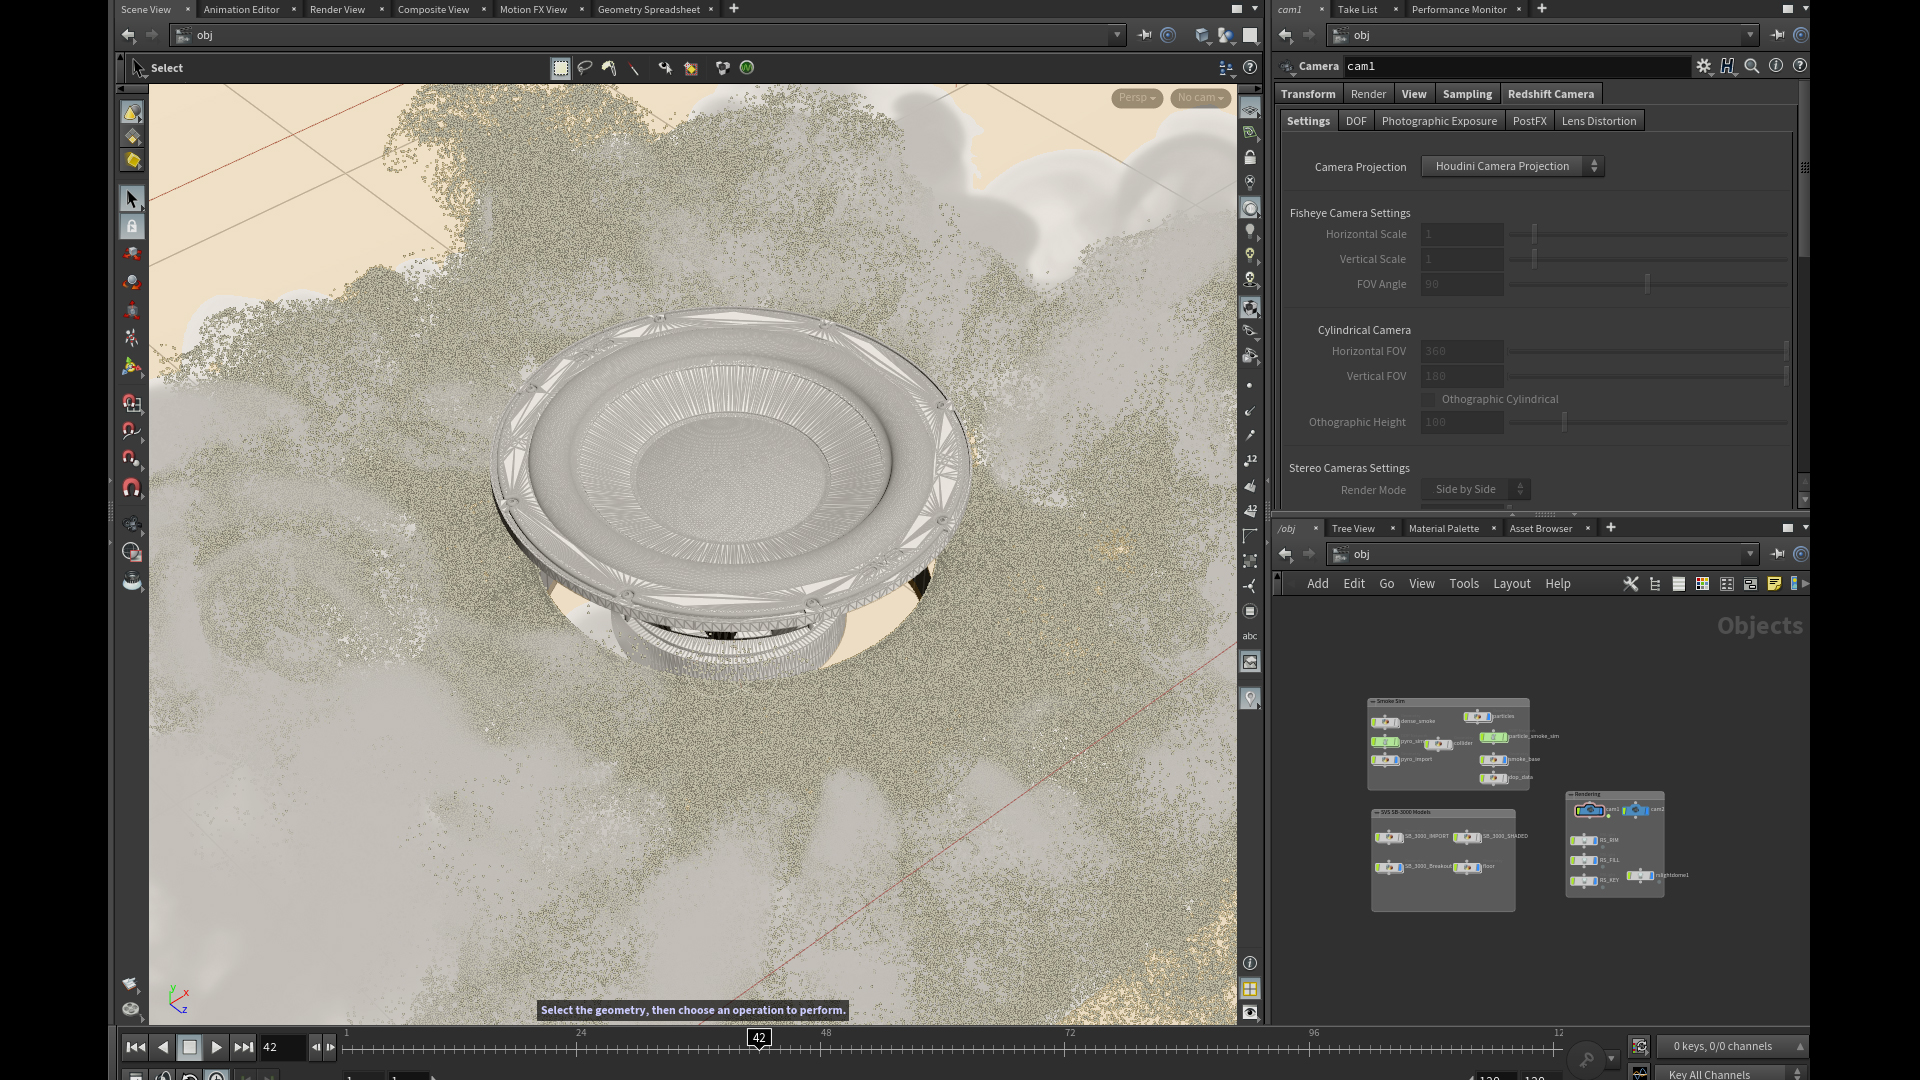Click the play forward button

(x=216, y=1047)
